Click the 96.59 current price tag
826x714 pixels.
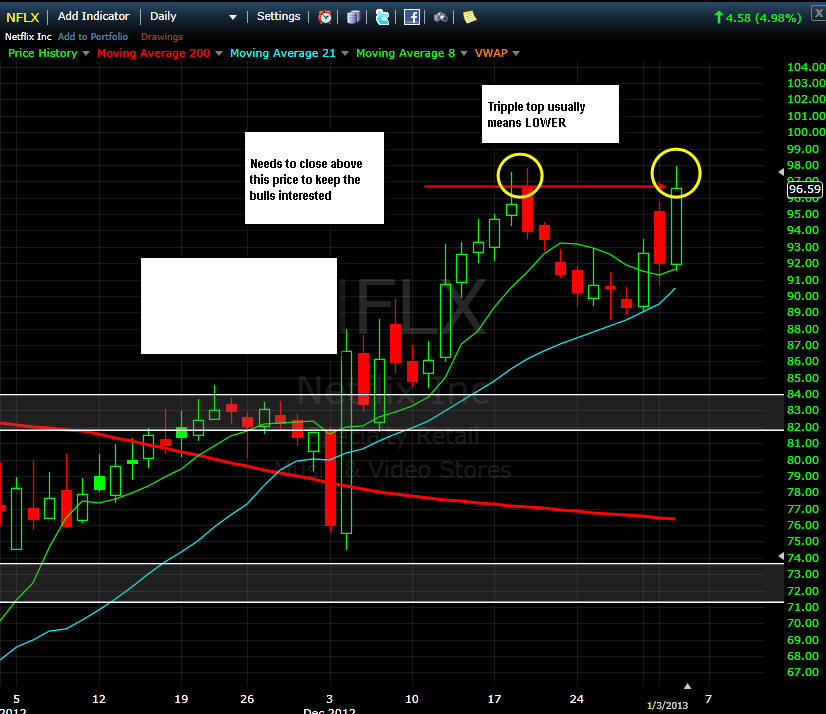pos(804,189)
